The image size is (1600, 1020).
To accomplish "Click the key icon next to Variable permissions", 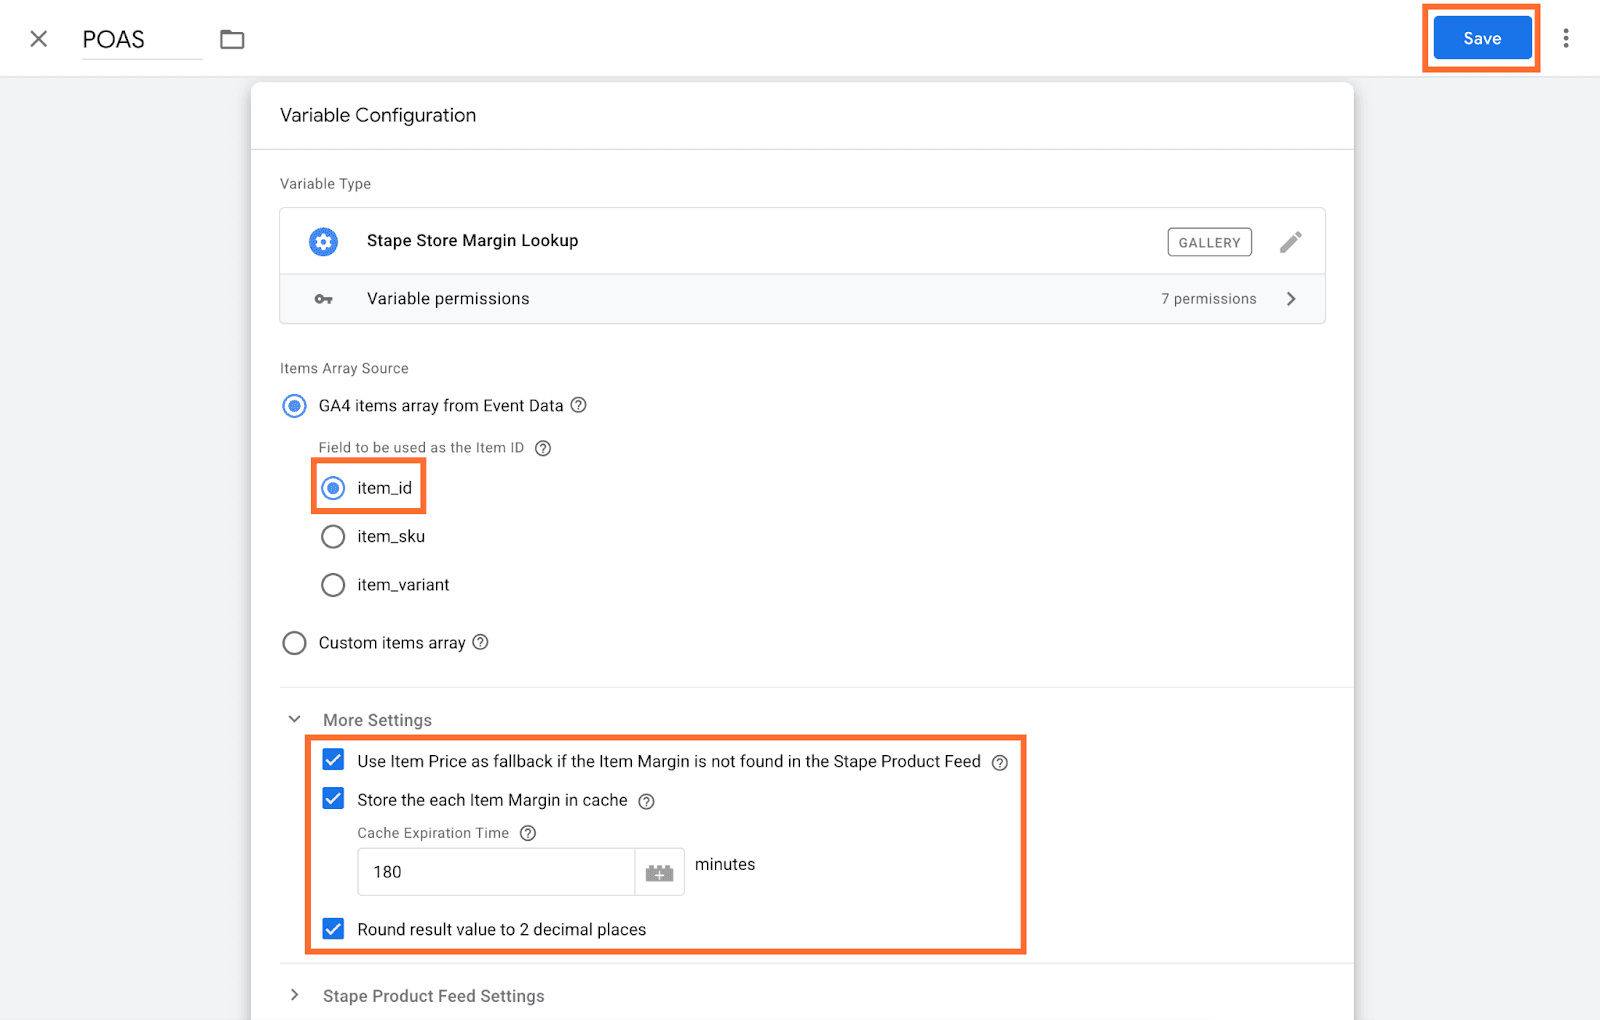I will [322, 298].
